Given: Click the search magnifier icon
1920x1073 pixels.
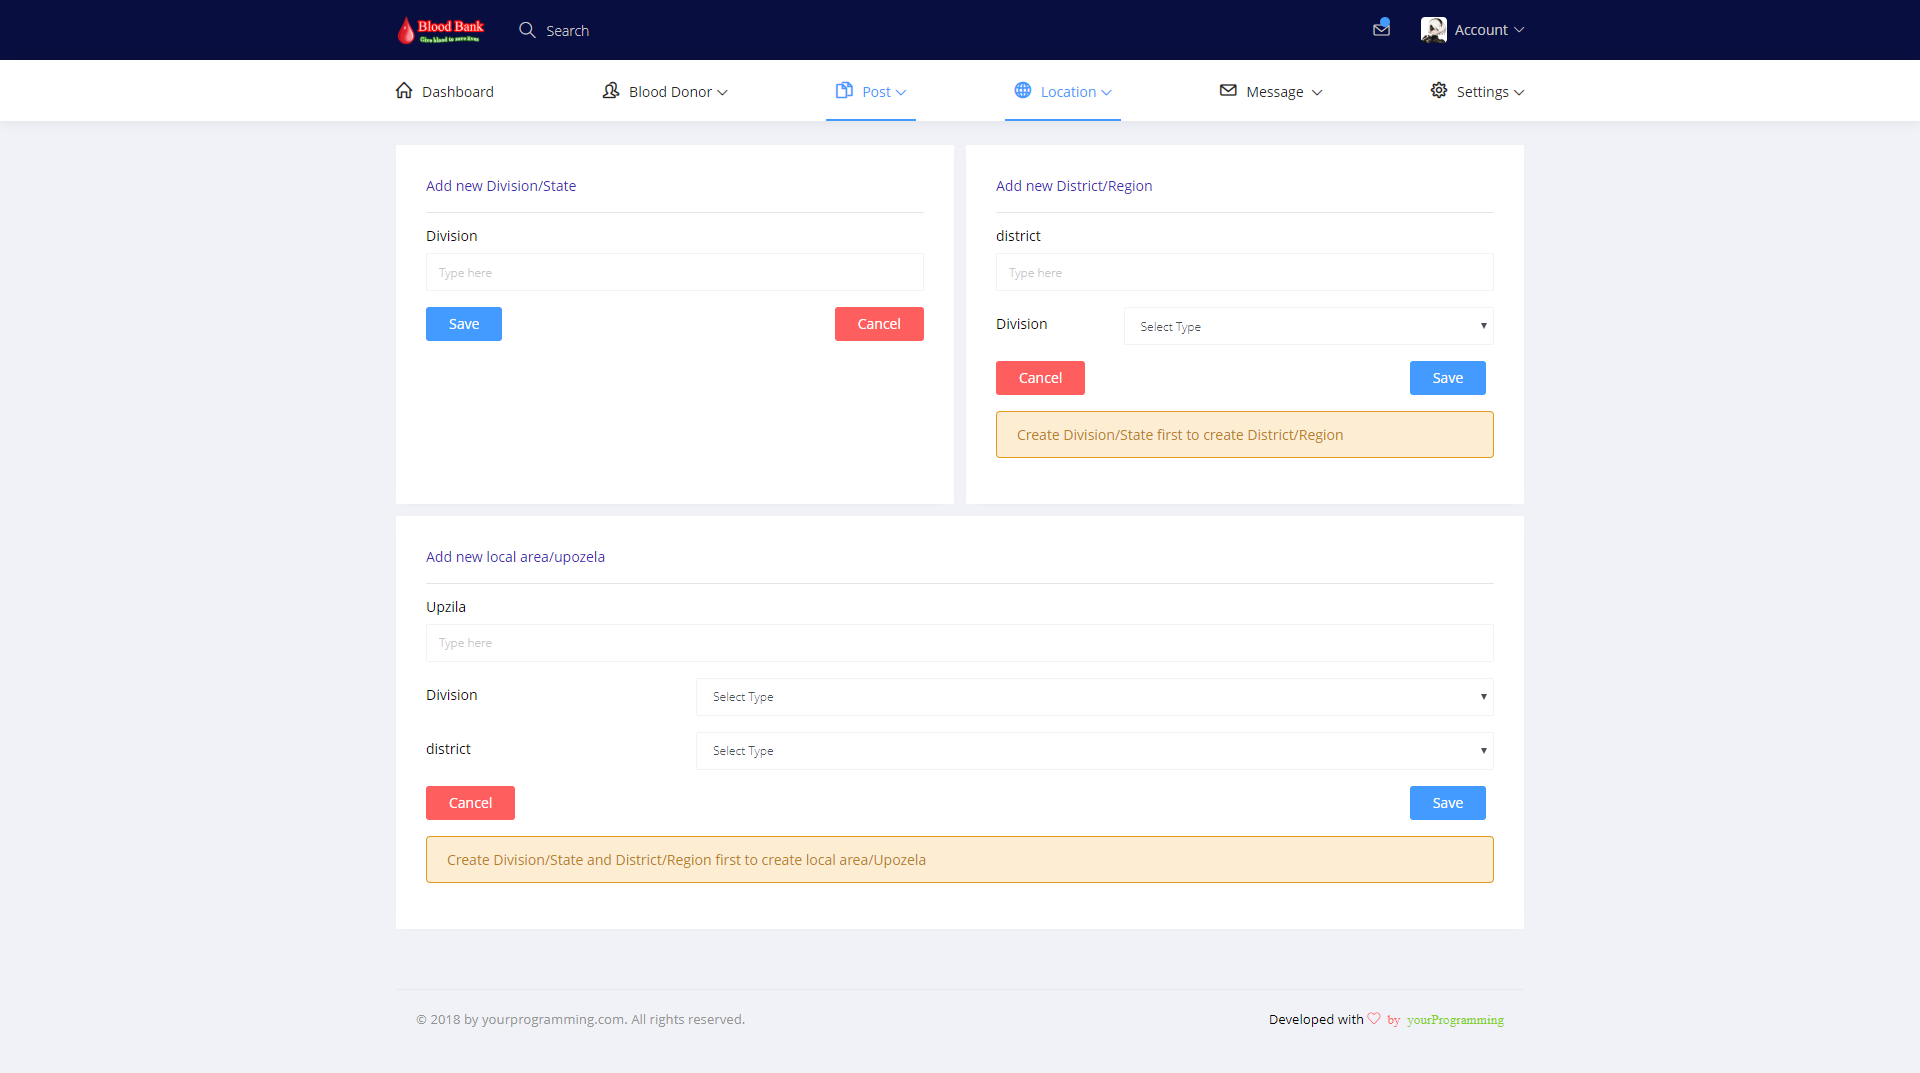Looking at the screenshot, I should [x=527, y=30].
